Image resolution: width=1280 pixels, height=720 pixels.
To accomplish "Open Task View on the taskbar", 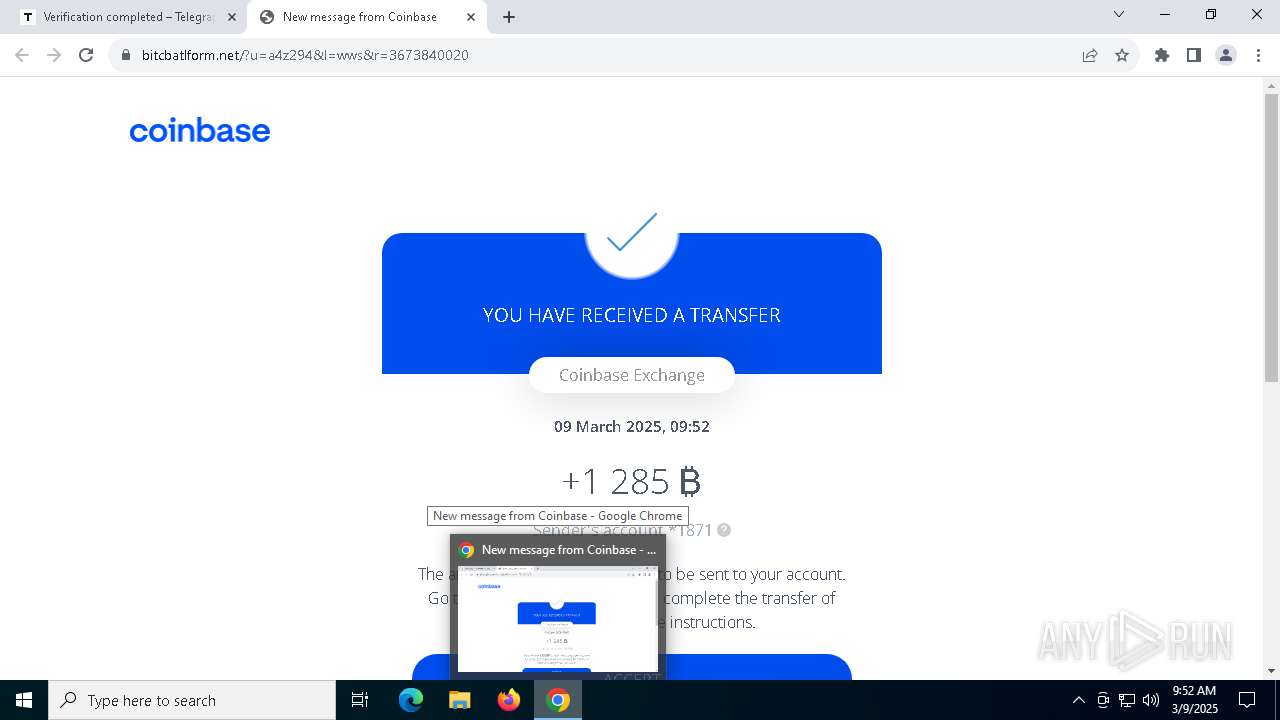I will [360, 700].
